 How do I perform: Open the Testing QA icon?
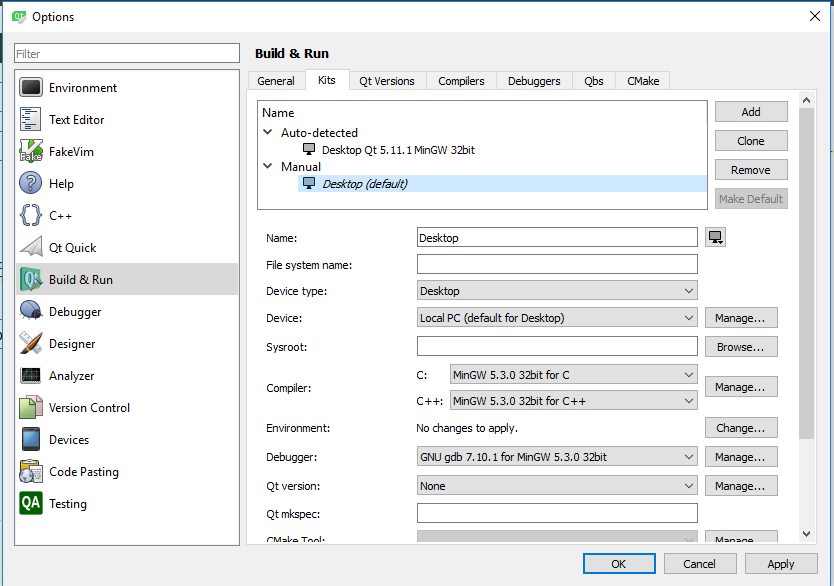click(x=31, y=503)
